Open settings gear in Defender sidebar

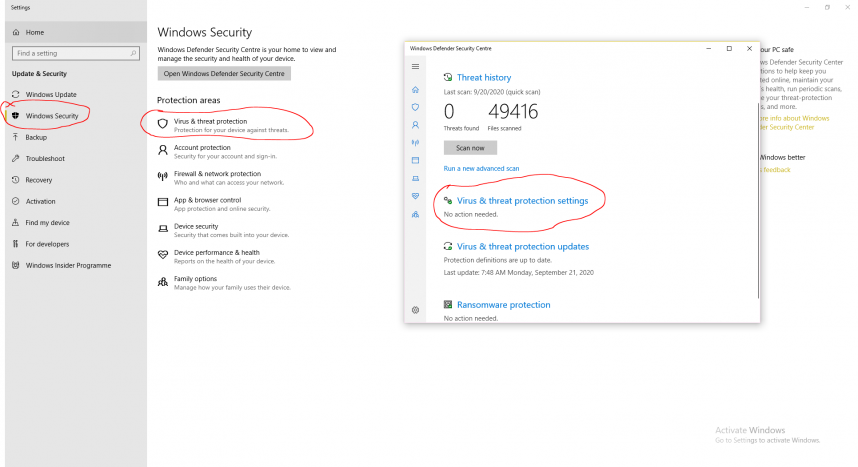pos(415,310)
